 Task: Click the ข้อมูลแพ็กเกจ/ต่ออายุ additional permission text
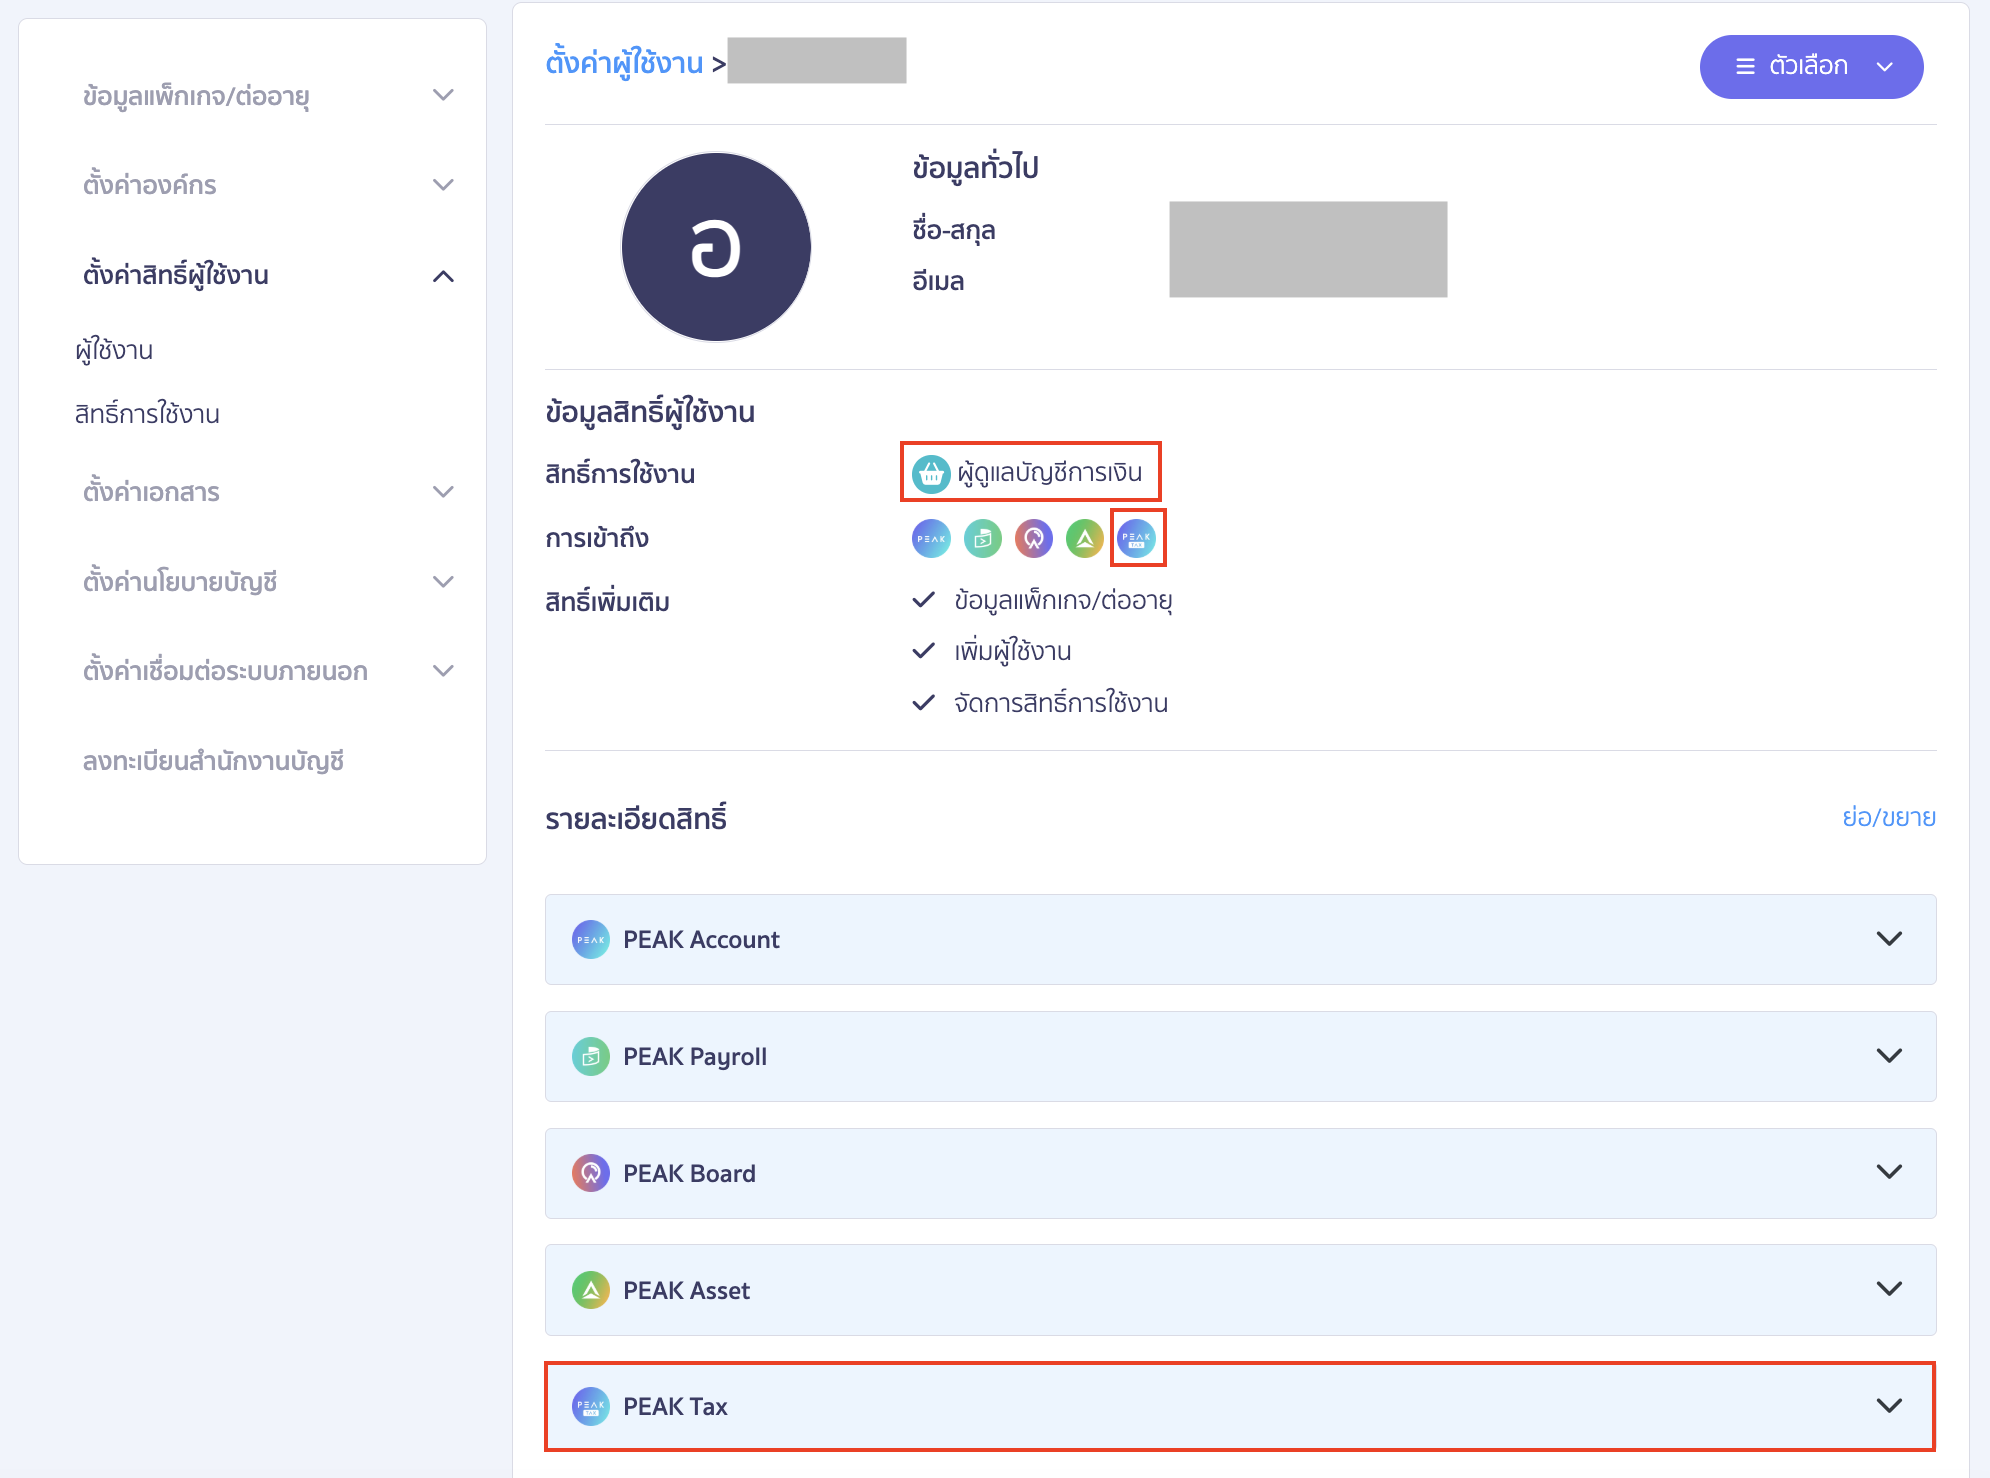coord(1063,601)
